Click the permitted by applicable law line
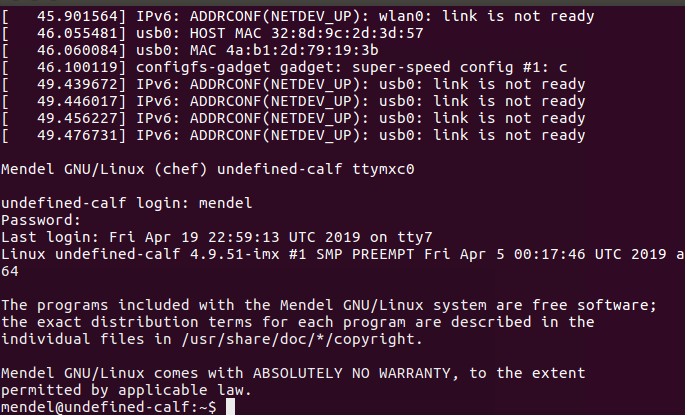 (x=126, y=391)
